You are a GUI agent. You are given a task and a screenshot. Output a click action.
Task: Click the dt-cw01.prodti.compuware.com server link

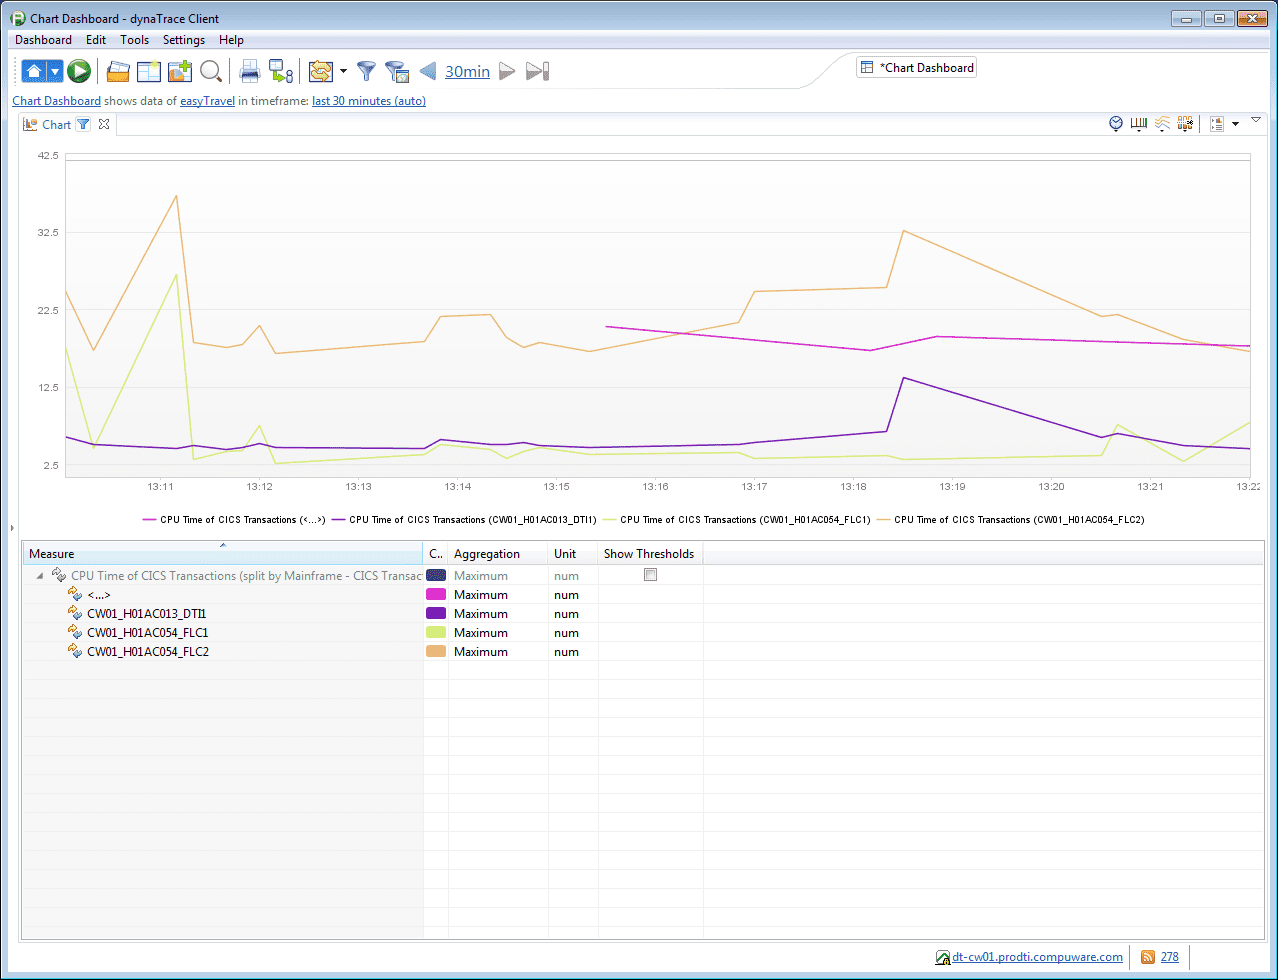pos(1037,957)
